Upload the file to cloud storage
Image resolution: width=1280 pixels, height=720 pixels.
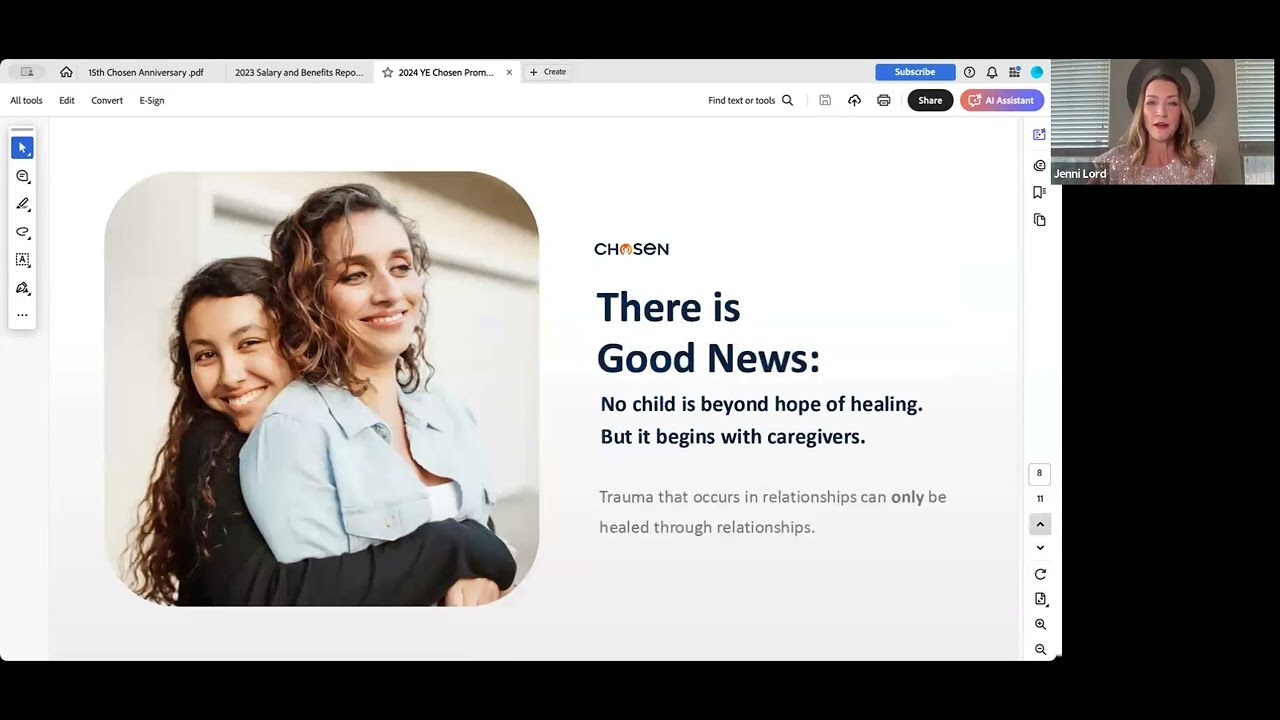[x=854, y=100]
